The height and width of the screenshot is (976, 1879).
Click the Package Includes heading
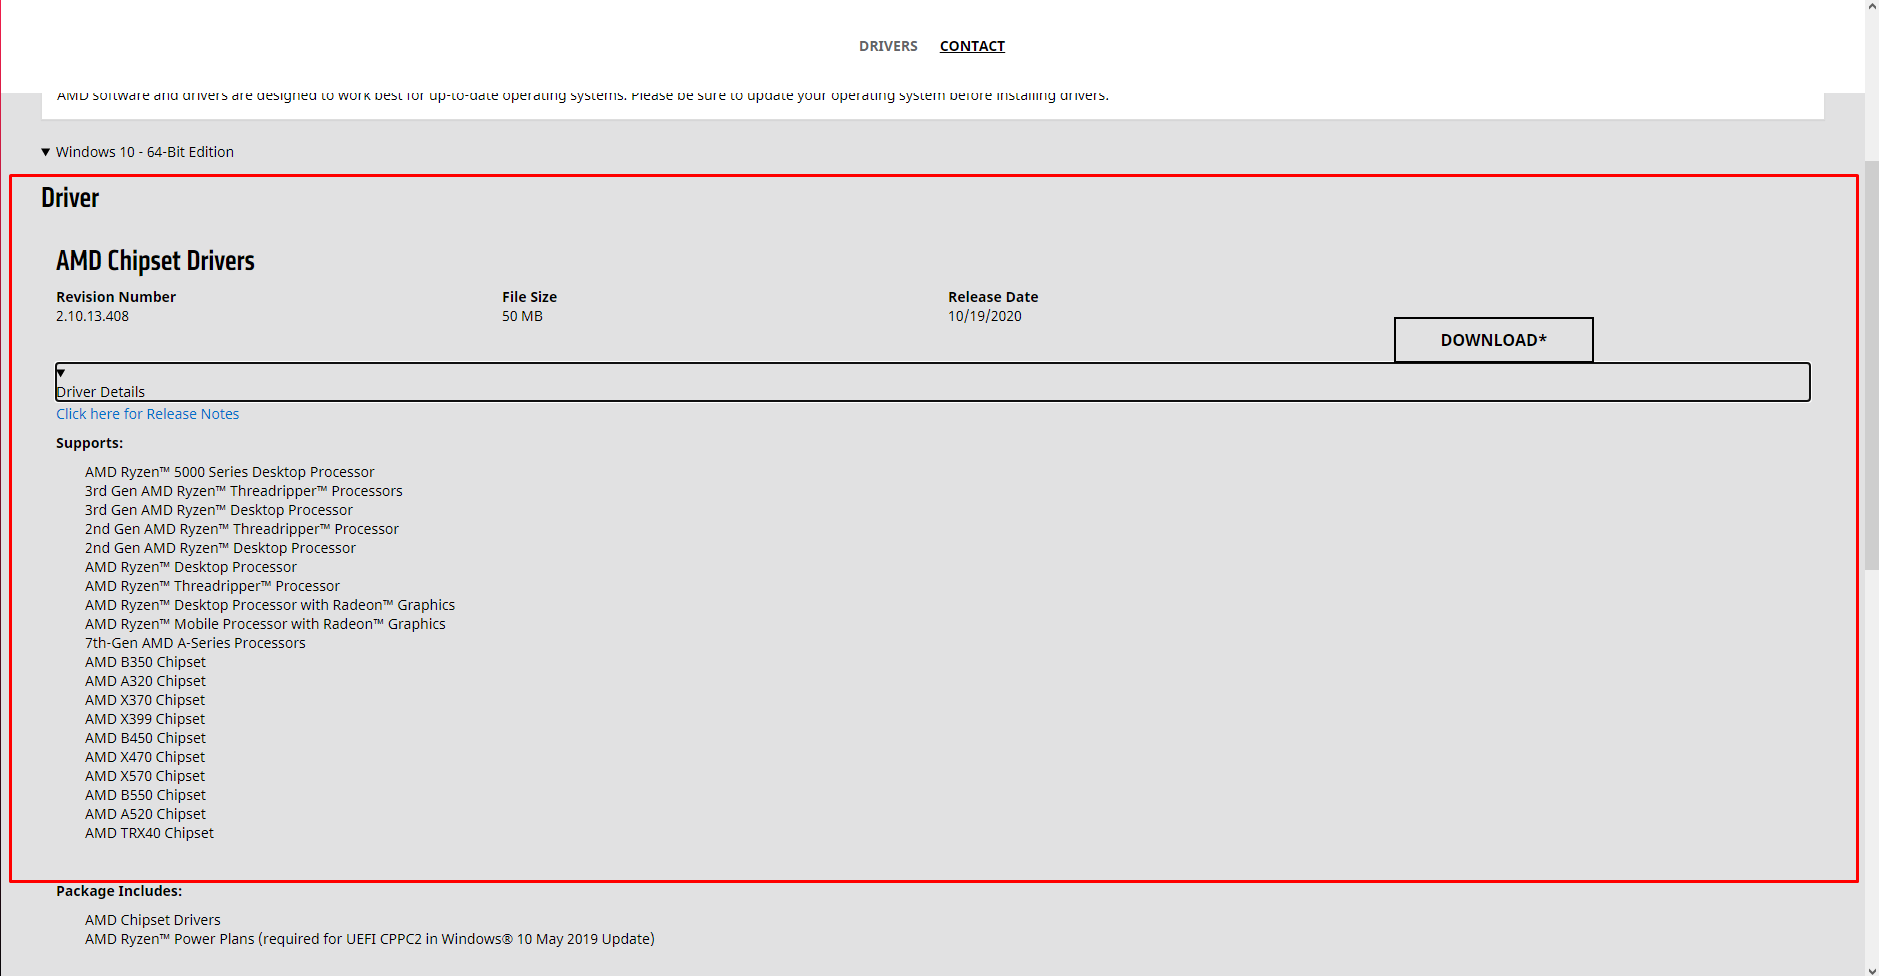(x=119, y=891)
